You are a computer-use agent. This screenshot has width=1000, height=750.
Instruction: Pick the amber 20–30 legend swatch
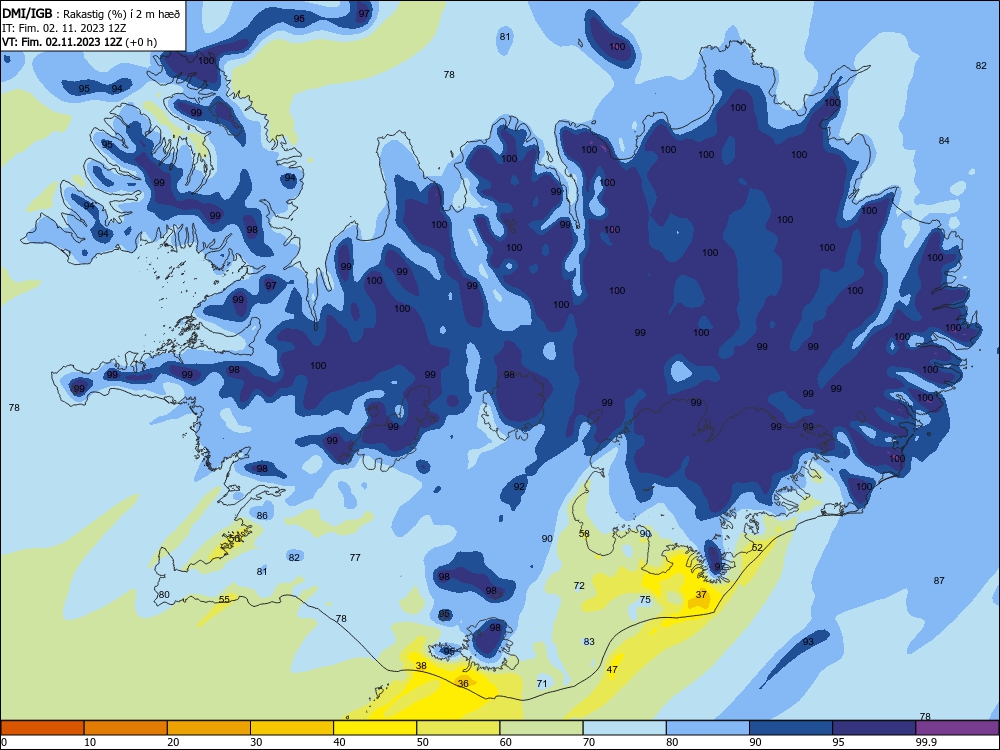(x=209, y=728)
